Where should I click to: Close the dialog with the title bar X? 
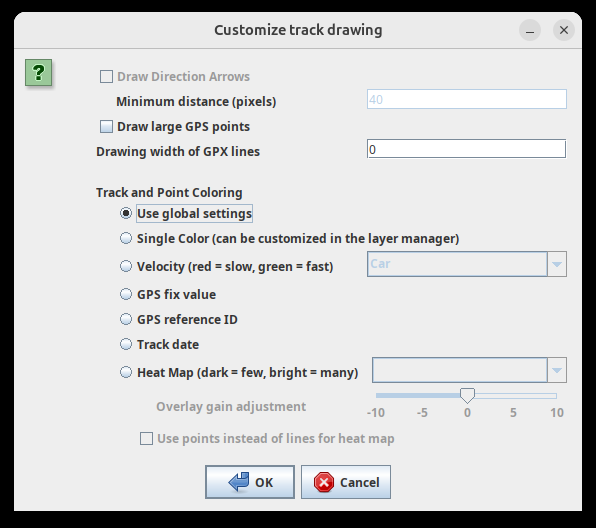pyautogui.click(x=564, y=30)
